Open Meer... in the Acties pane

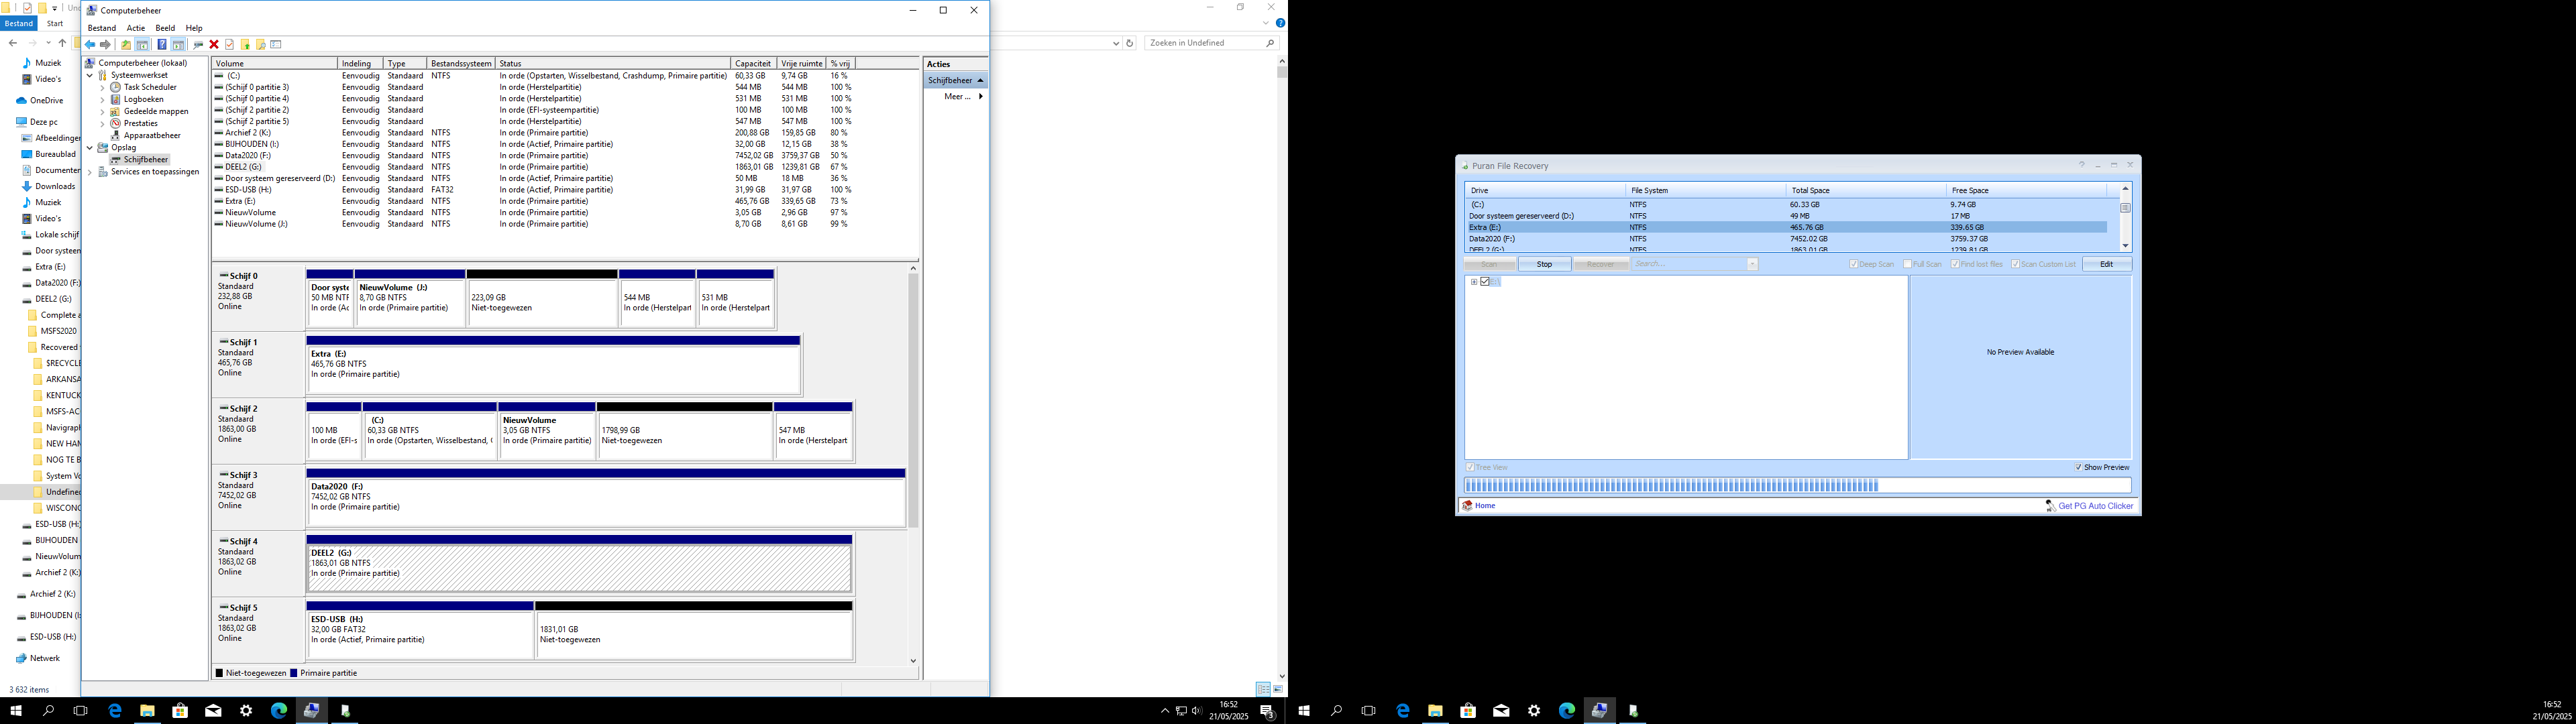click(x=957, y=97)
